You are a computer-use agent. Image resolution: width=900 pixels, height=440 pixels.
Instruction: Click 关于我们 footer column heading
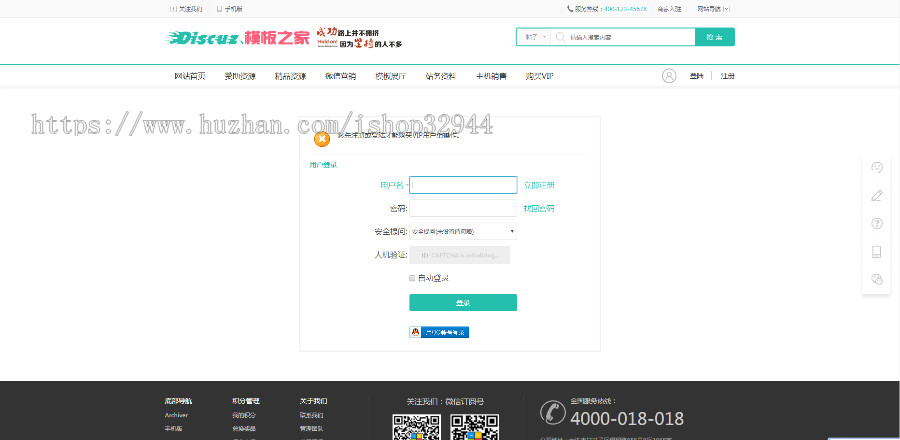[x=313, y=401]
